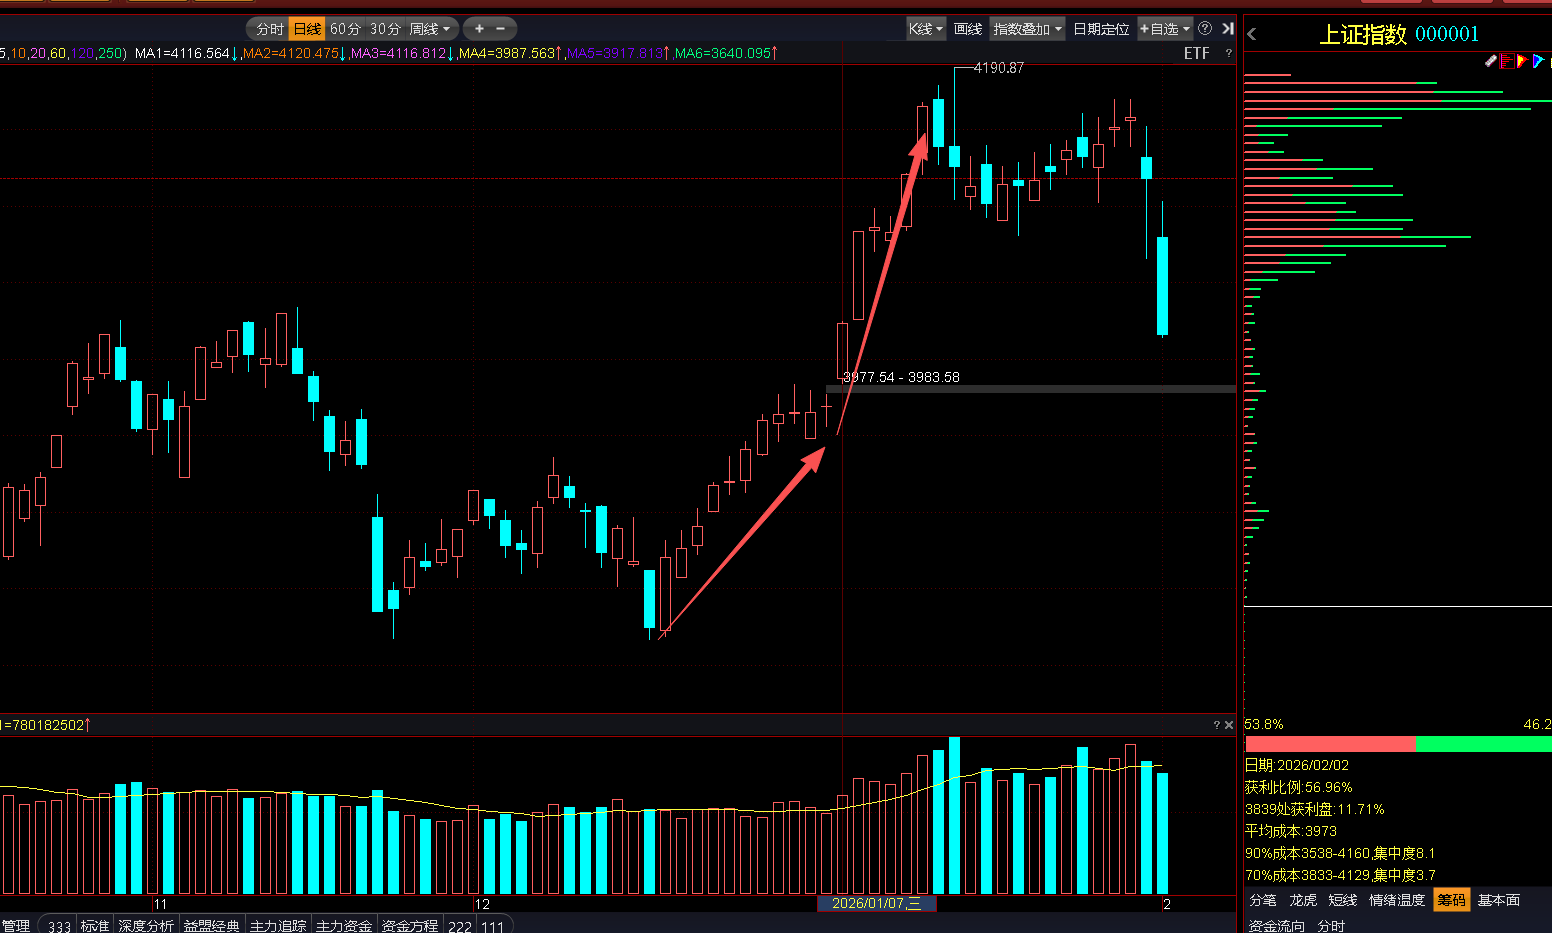This screenshot has height=933, width=1552.
Task: Click the zoom in plus button
Action: (x=480, y=29)
